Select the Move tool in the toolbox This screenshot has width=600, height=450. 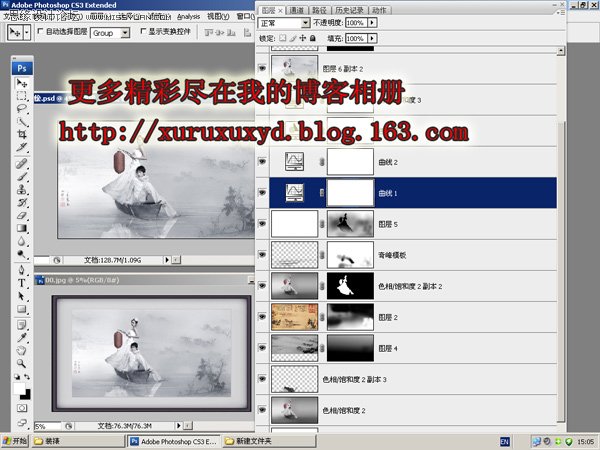coord(22,83)
